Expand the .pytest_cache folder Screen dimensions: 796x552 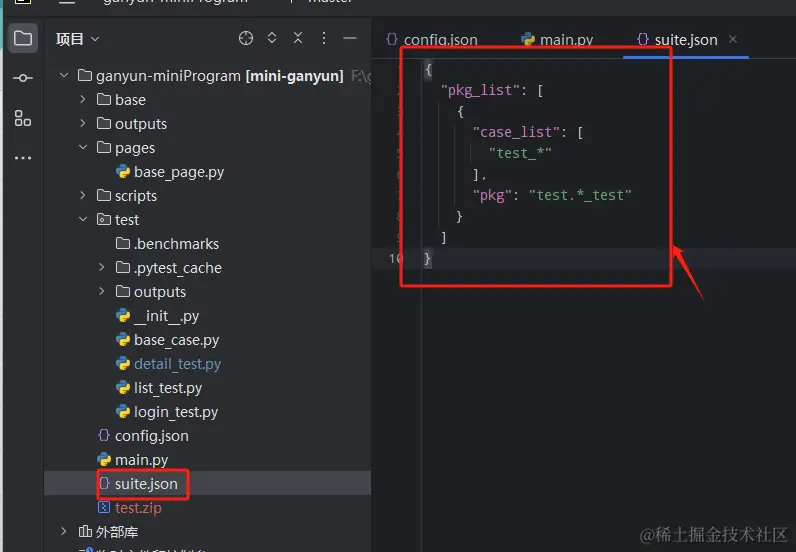(102, 267)
